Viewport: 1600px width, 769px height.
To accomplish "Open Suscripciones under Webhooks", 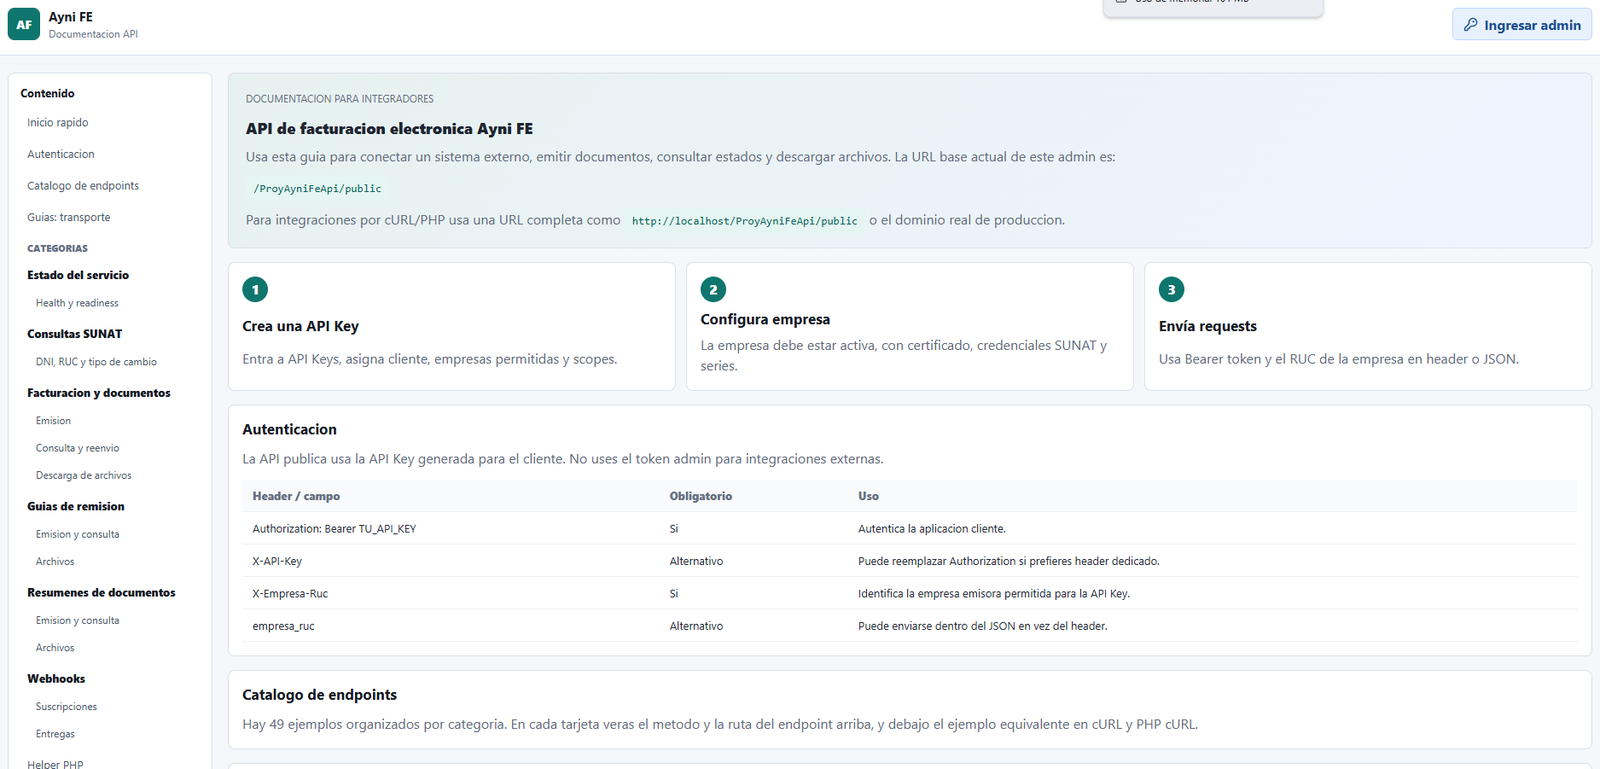I will tap(66, 707).
